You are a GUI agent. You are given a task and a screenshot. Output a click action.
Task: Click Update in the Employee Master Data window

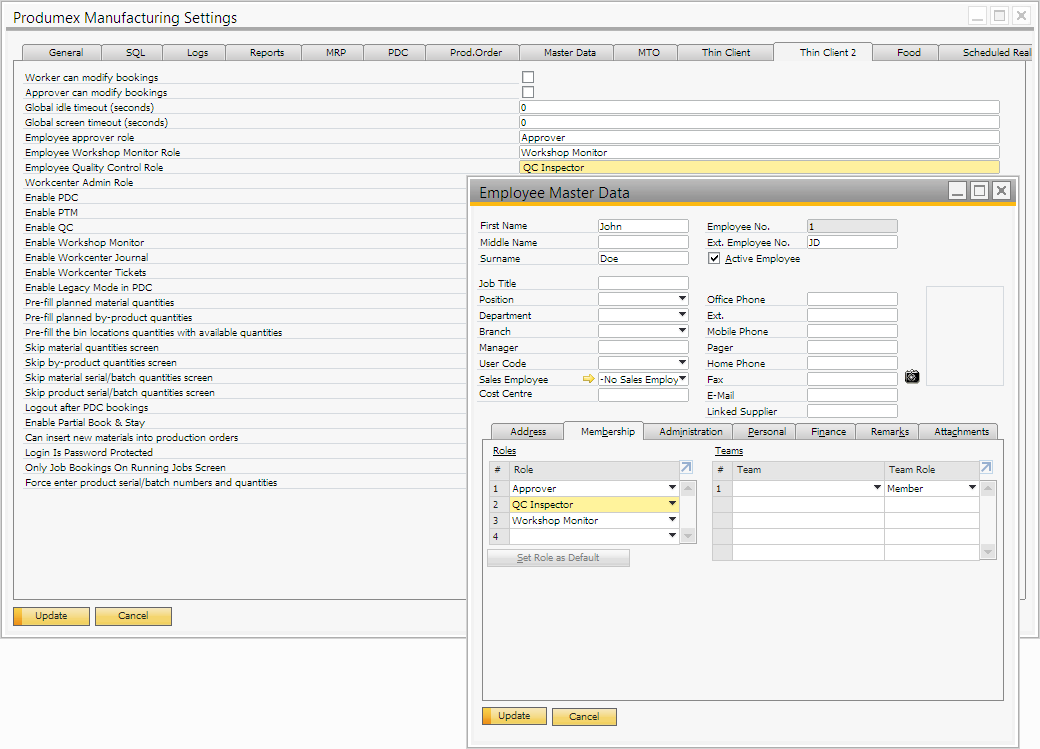514,716
